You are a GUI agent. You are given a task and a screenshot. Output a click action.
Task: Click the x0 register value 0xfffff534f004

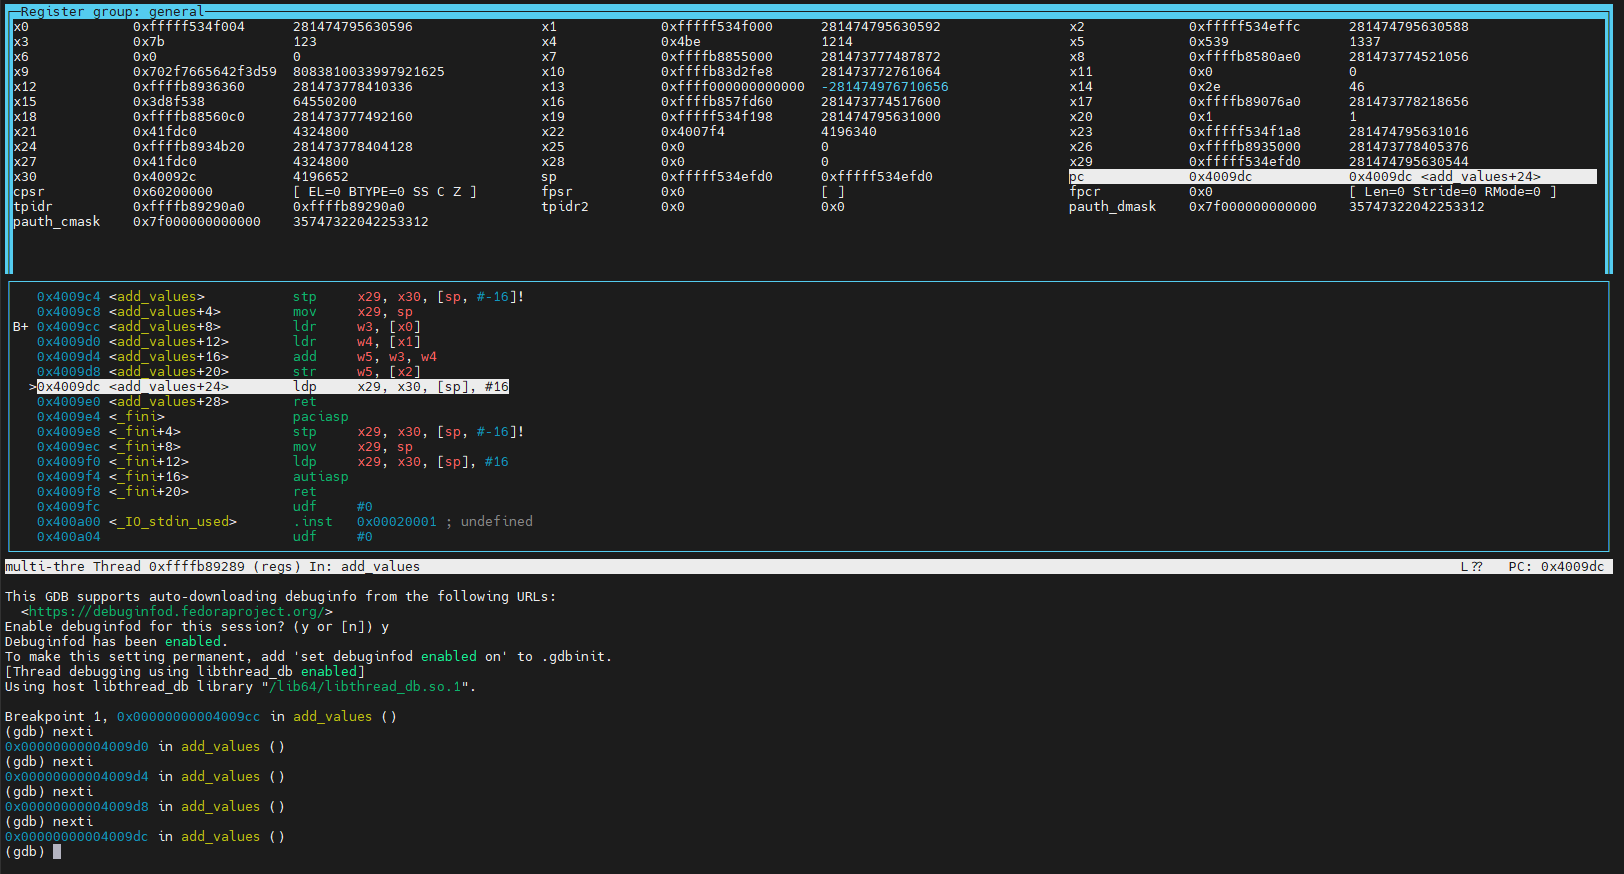coord(189,27)
